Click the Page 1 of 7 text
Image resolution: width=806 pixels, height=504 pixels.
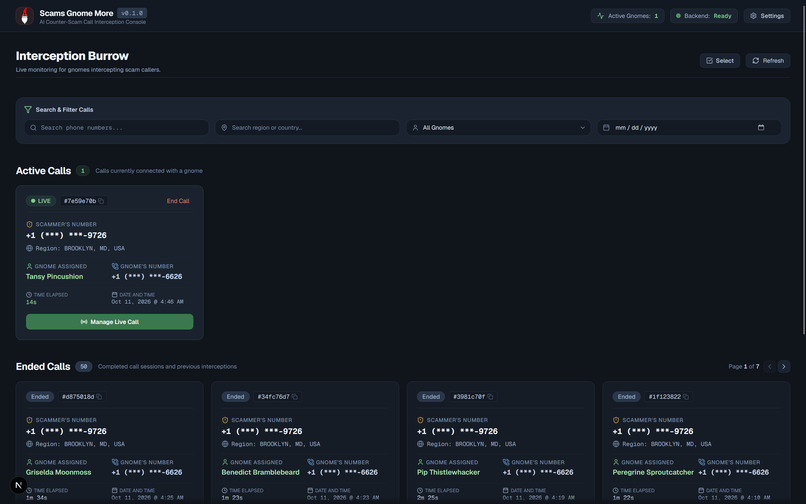pyautogui.click(x=743, y=367)
